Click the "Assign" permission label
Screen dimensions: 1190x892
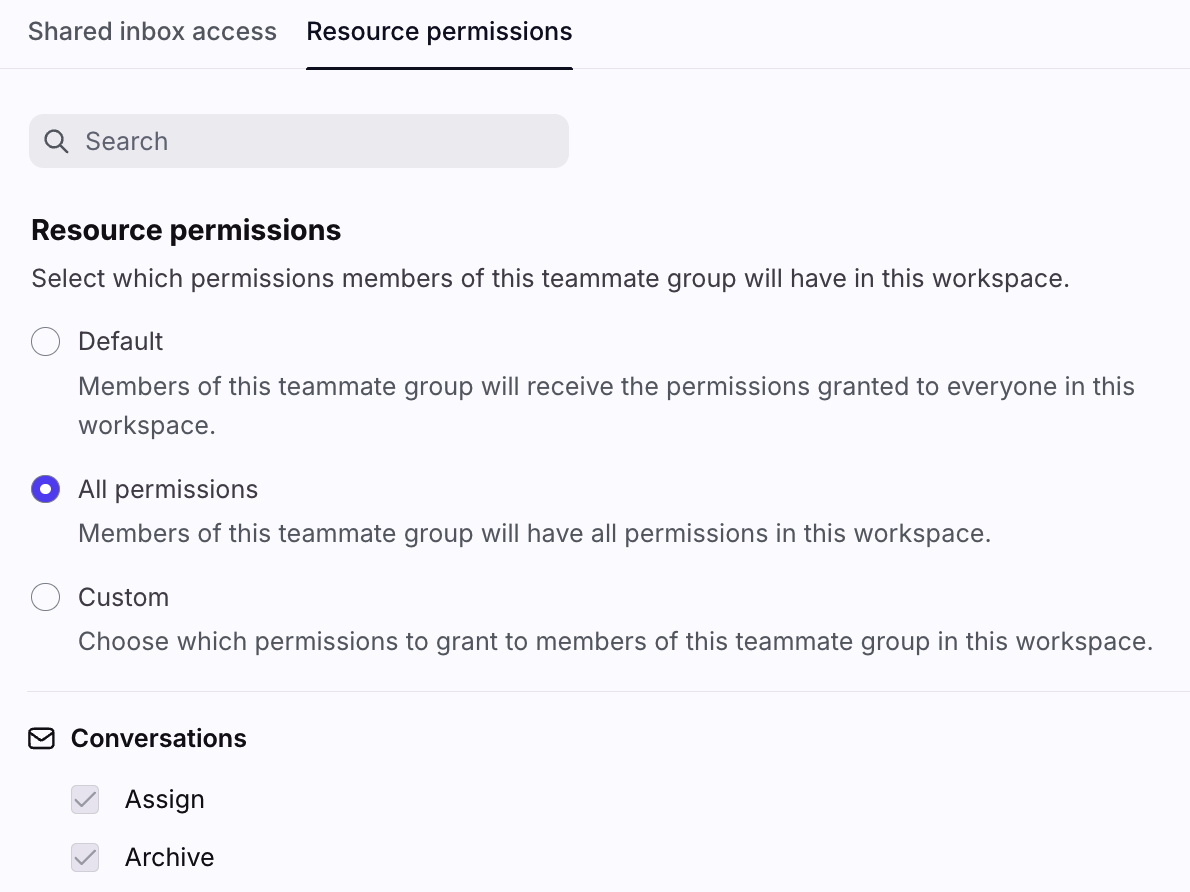(x=165, y=800)
